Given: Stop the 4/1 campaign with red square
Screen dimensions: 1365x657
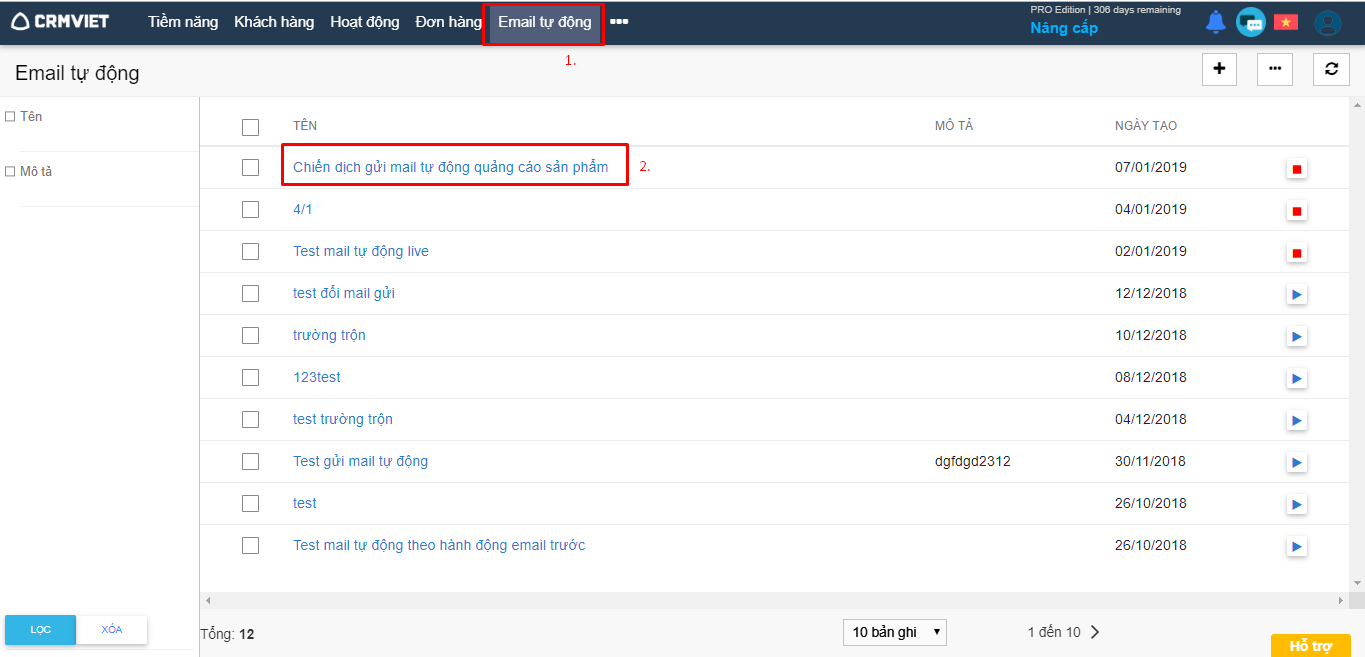Looking at the screenshot, I should 1296,211.
